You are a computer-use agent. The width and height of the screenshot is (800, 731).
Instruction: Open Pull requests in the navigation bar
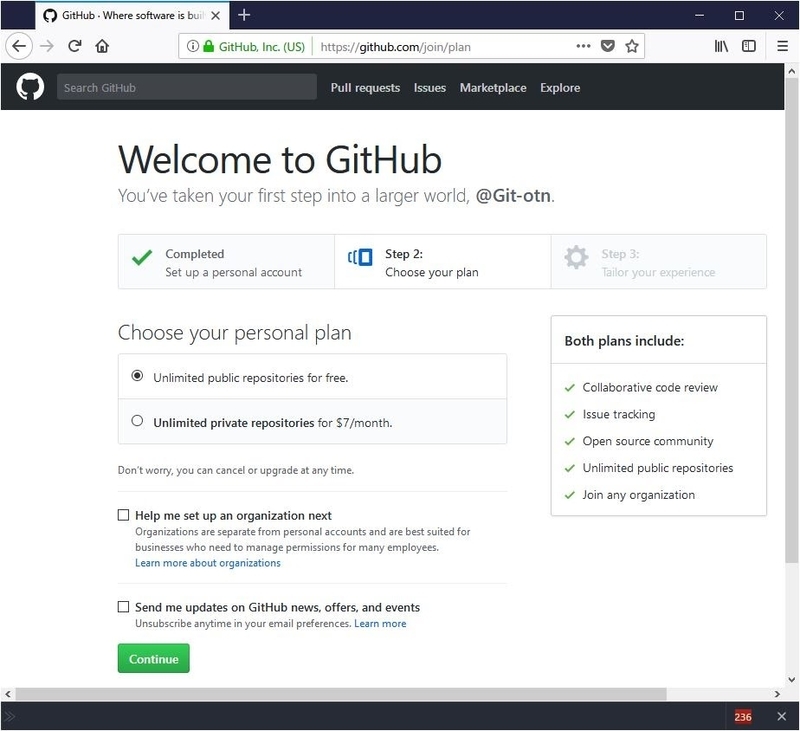click(365, 88)
